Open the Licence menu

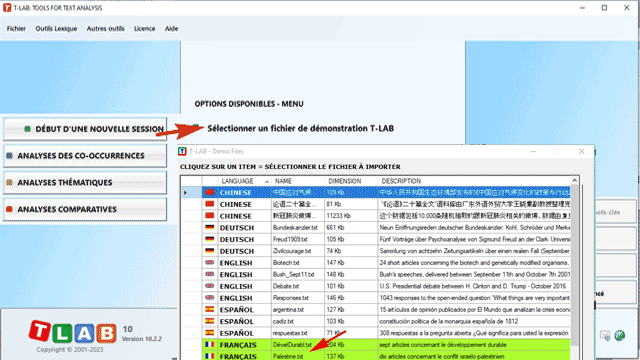coord(144,29)
